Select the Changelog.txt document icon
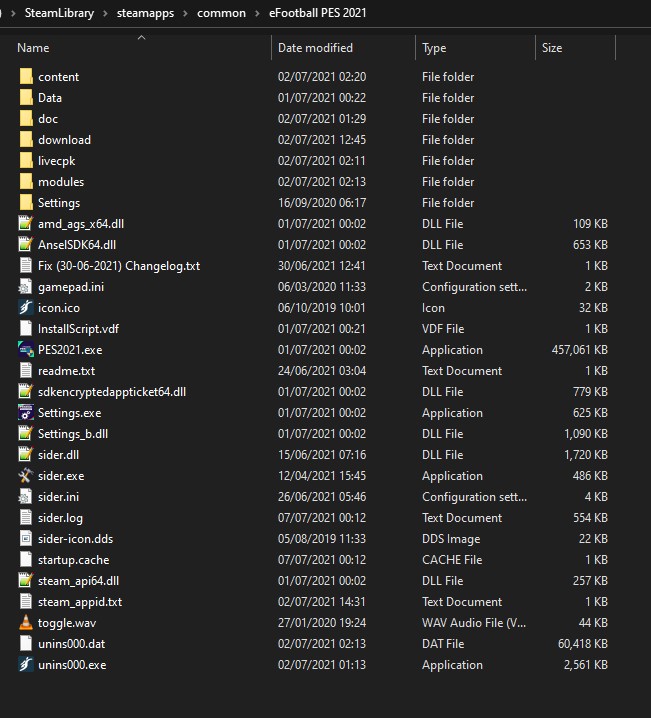651x718 pixels. click(x=26, y=266)
